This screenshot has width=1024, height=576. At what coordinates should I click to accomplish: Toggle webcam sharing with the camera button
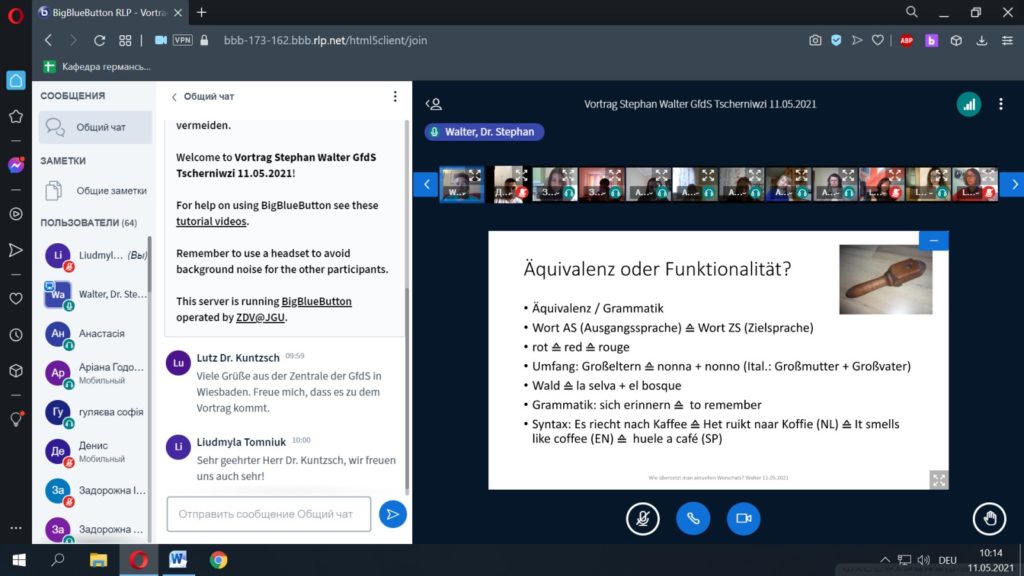tap(743, 519)
